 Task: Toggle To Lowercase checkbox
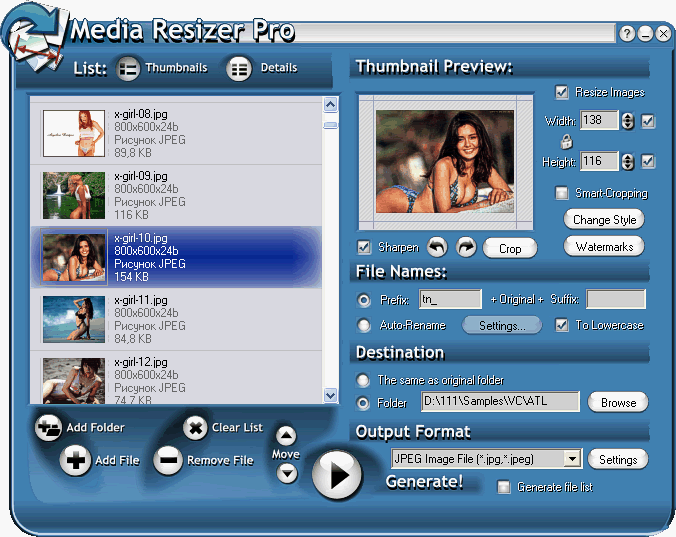561,325
